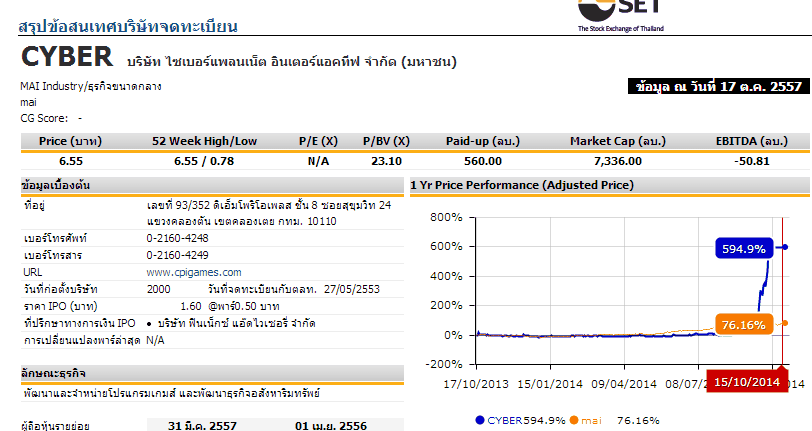Viewport: 812px width, 431px height.
Task: Click the 09/04/2014 chart axis date
Action: click(x=624, y=384)
